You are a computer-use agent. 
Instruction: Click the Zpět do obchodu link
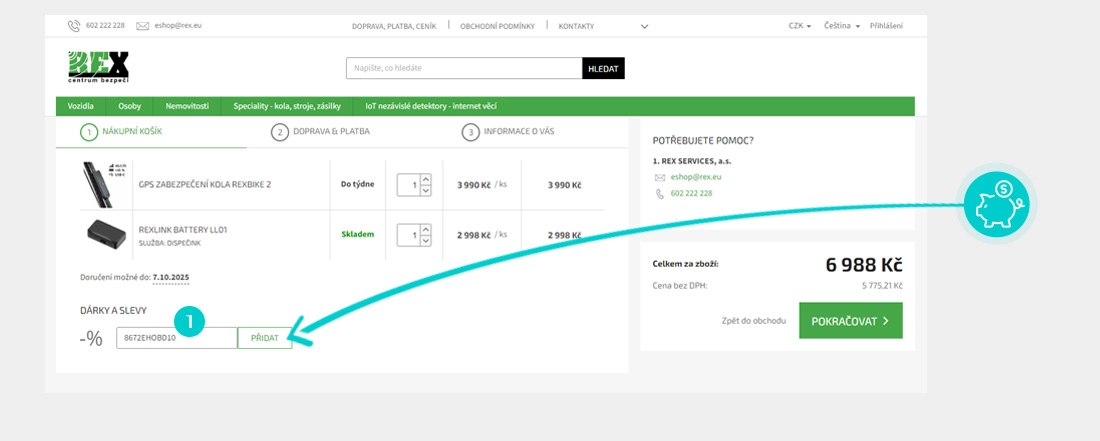point(753,321)
